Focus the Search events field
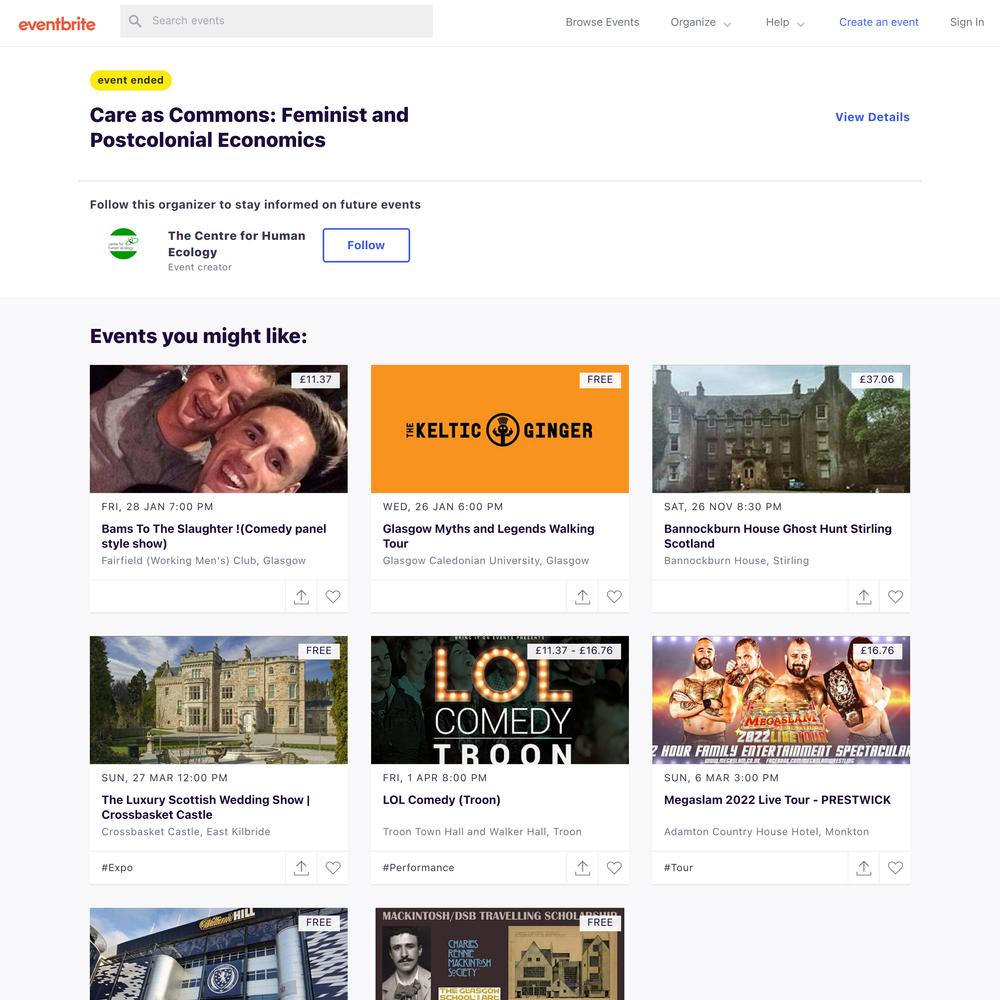 point(276,21)
